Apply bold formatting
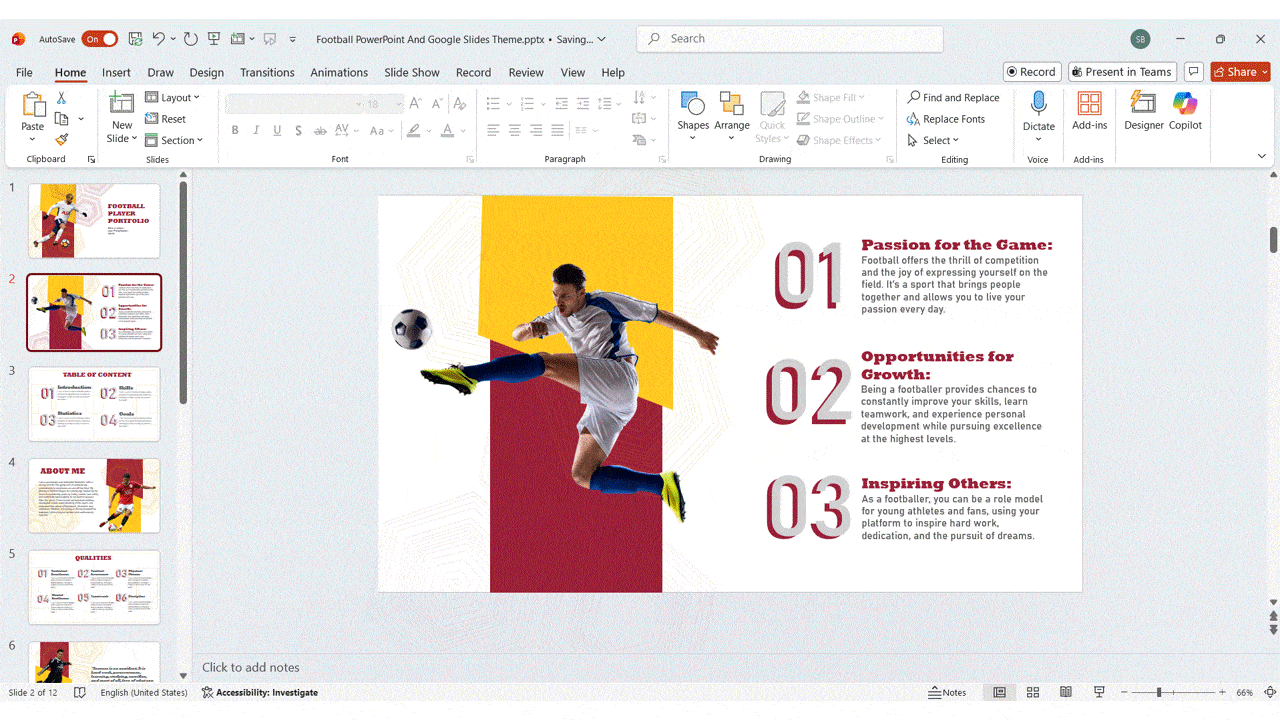 pyautogui.click(x=235, y=130)
